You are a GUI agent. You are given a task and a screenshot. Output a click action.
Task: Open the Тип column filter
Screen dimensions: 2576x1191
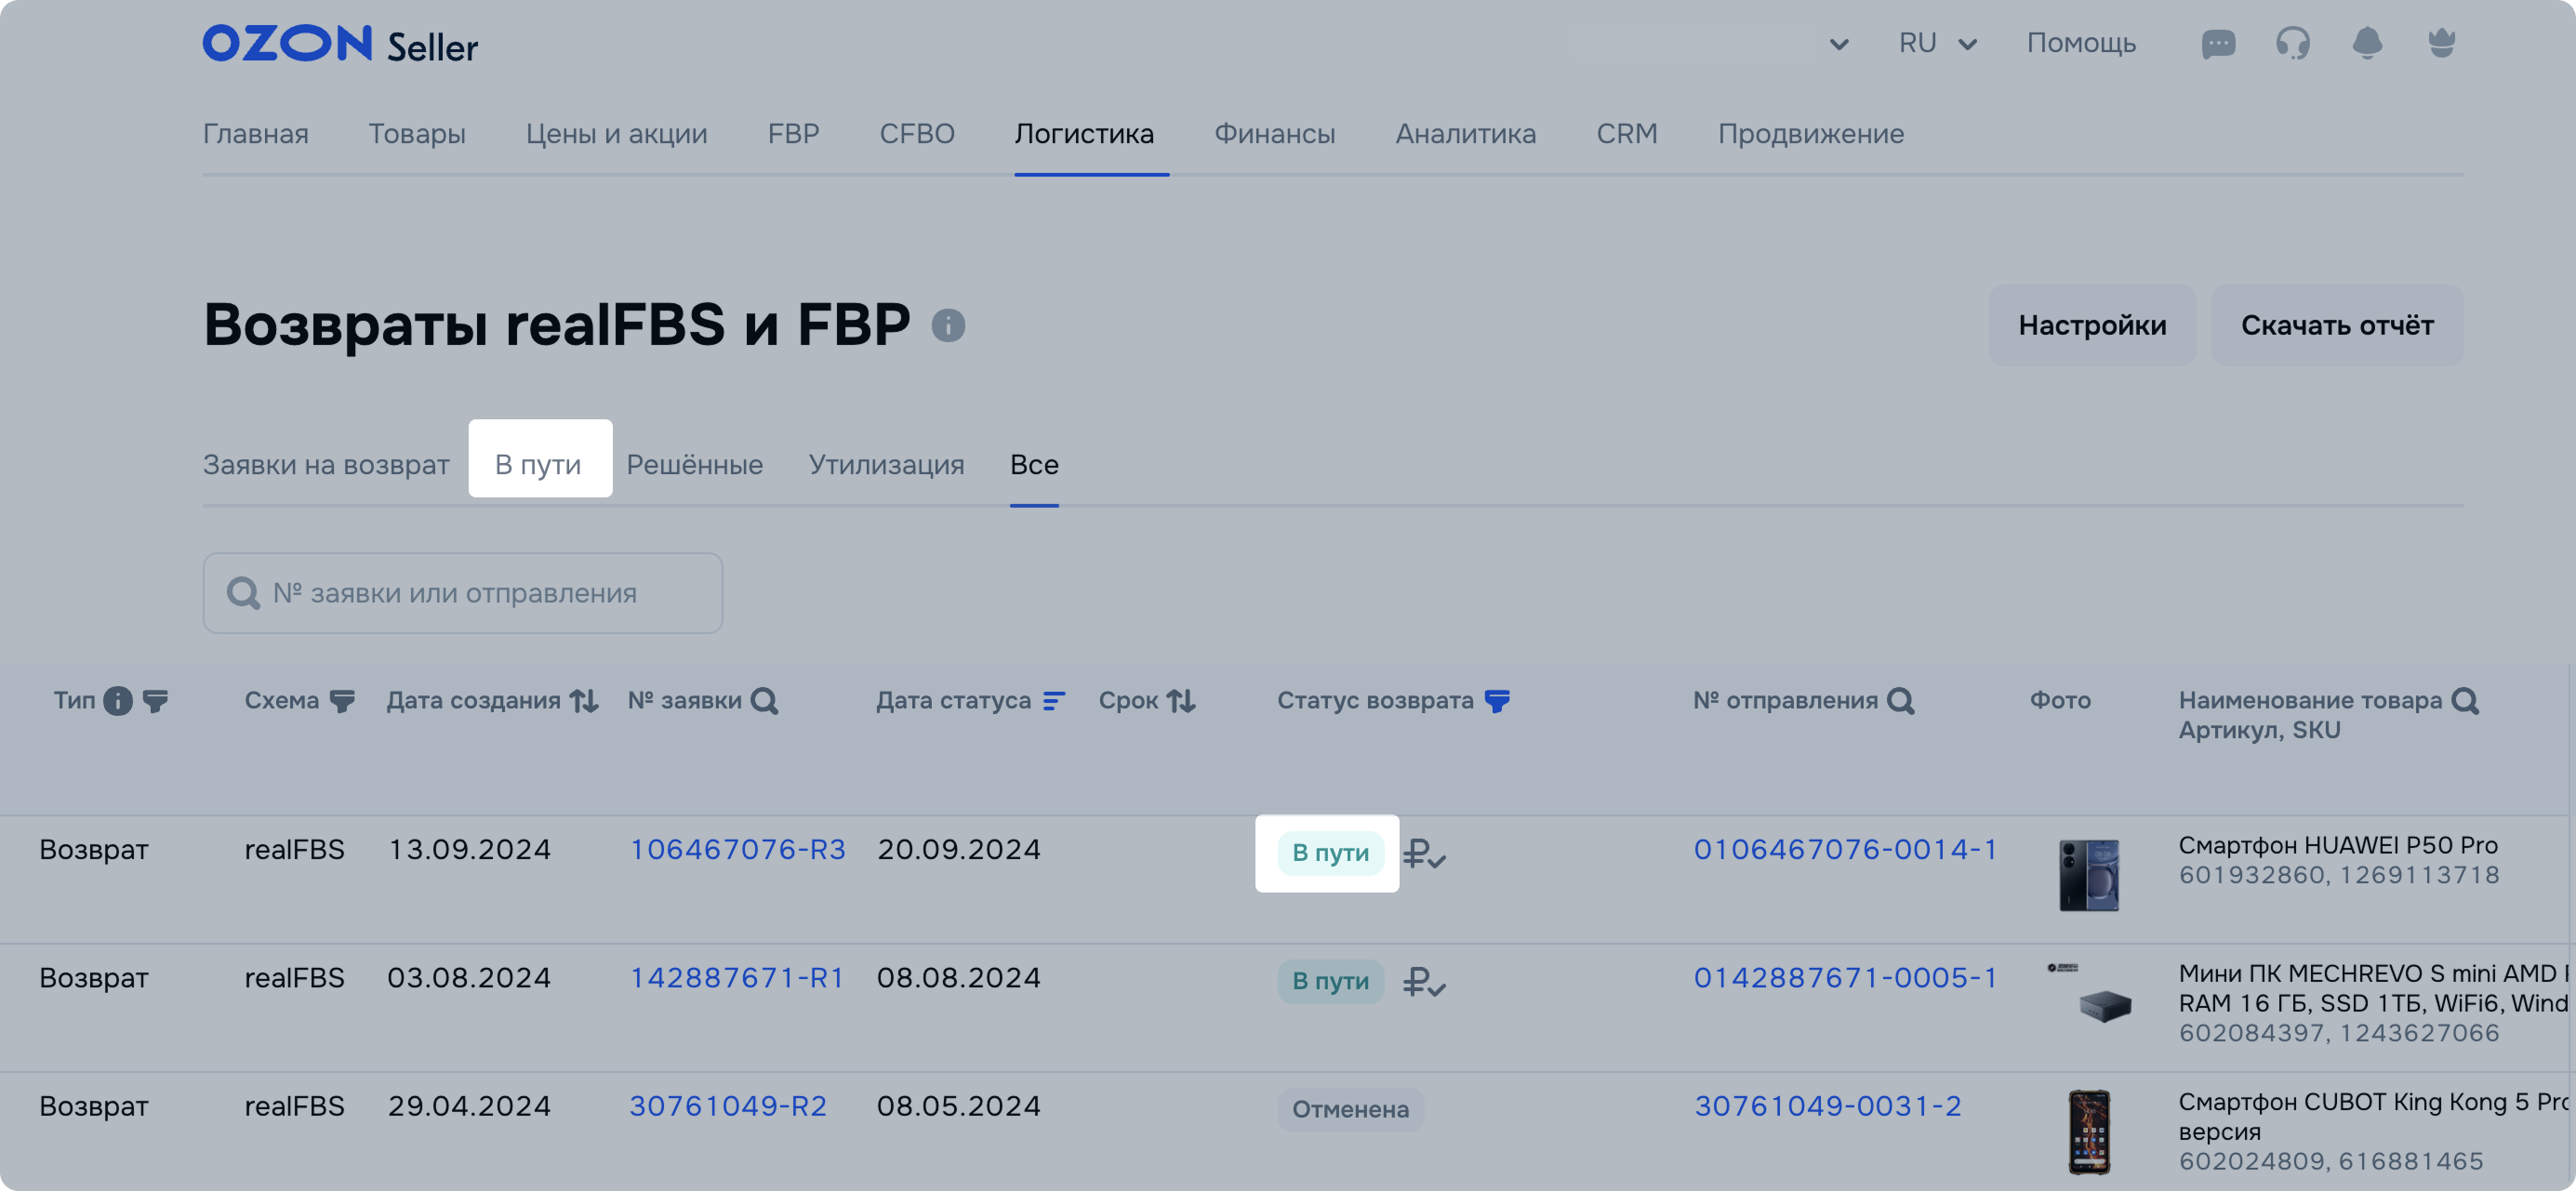[155, 701]
